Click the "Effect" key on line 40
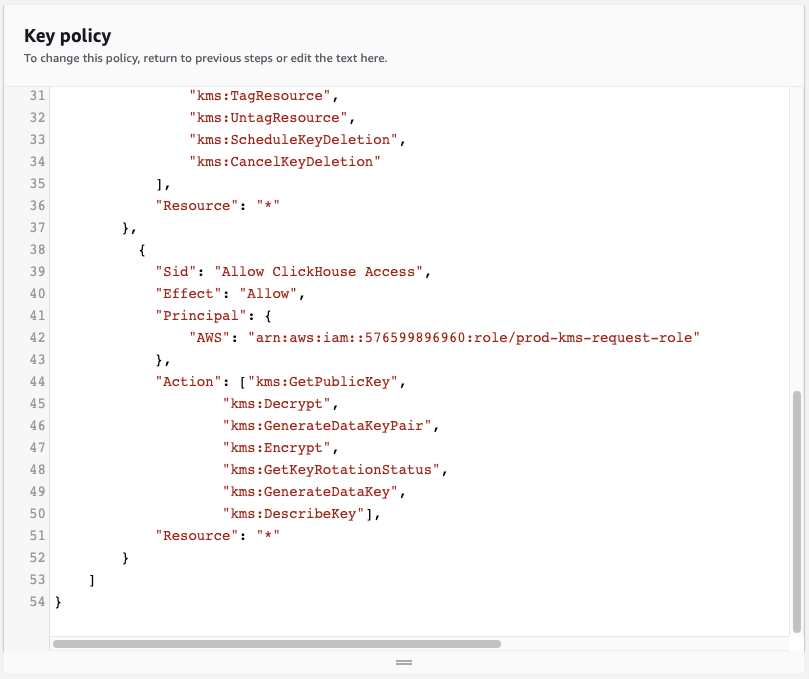 (185, 294)
